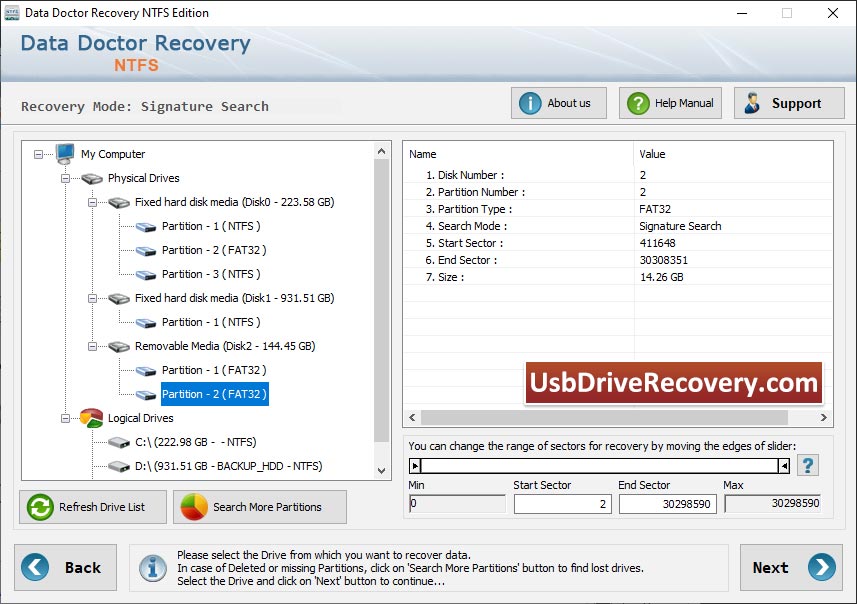This screenshot has width=857, height=604.
Task: Click the Physical Drives disk icon
Action: pyautogui.click(x=92, y=178)
